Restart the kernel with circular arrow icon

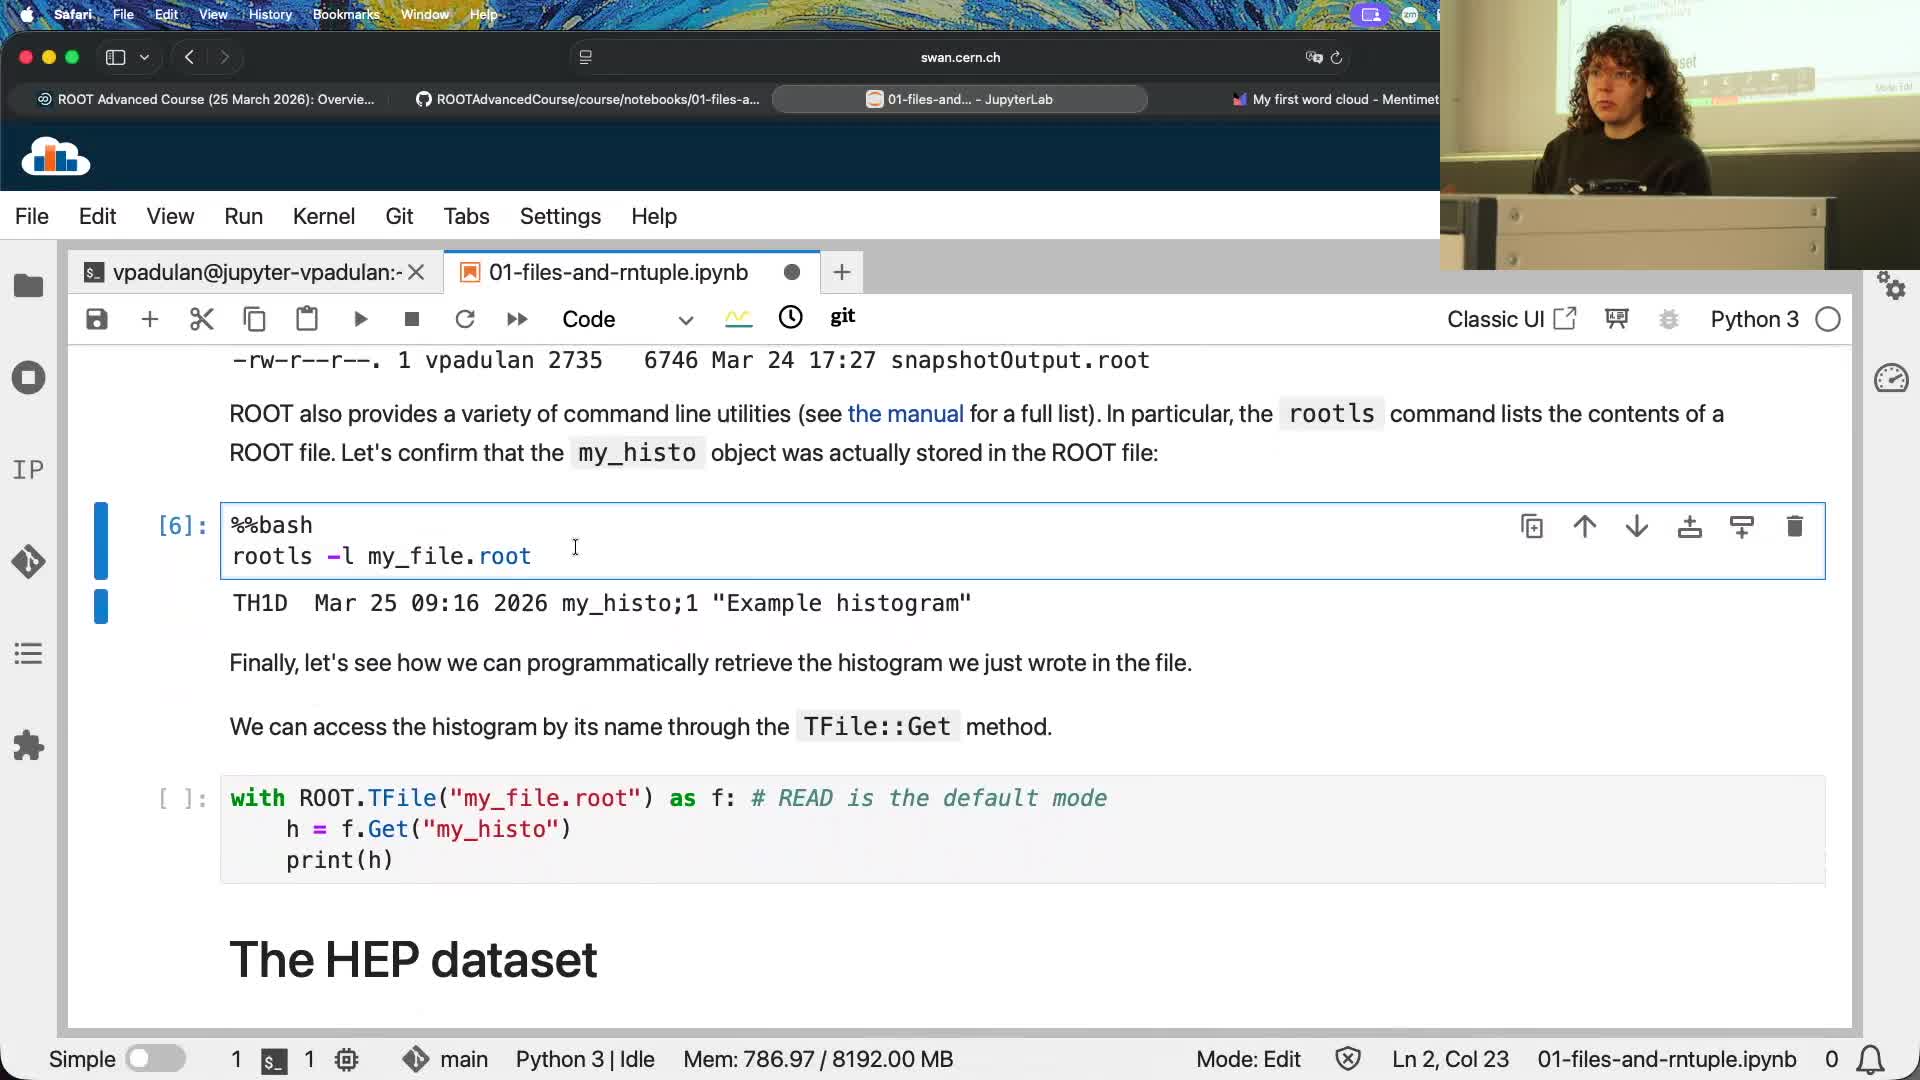pos(465,319)
